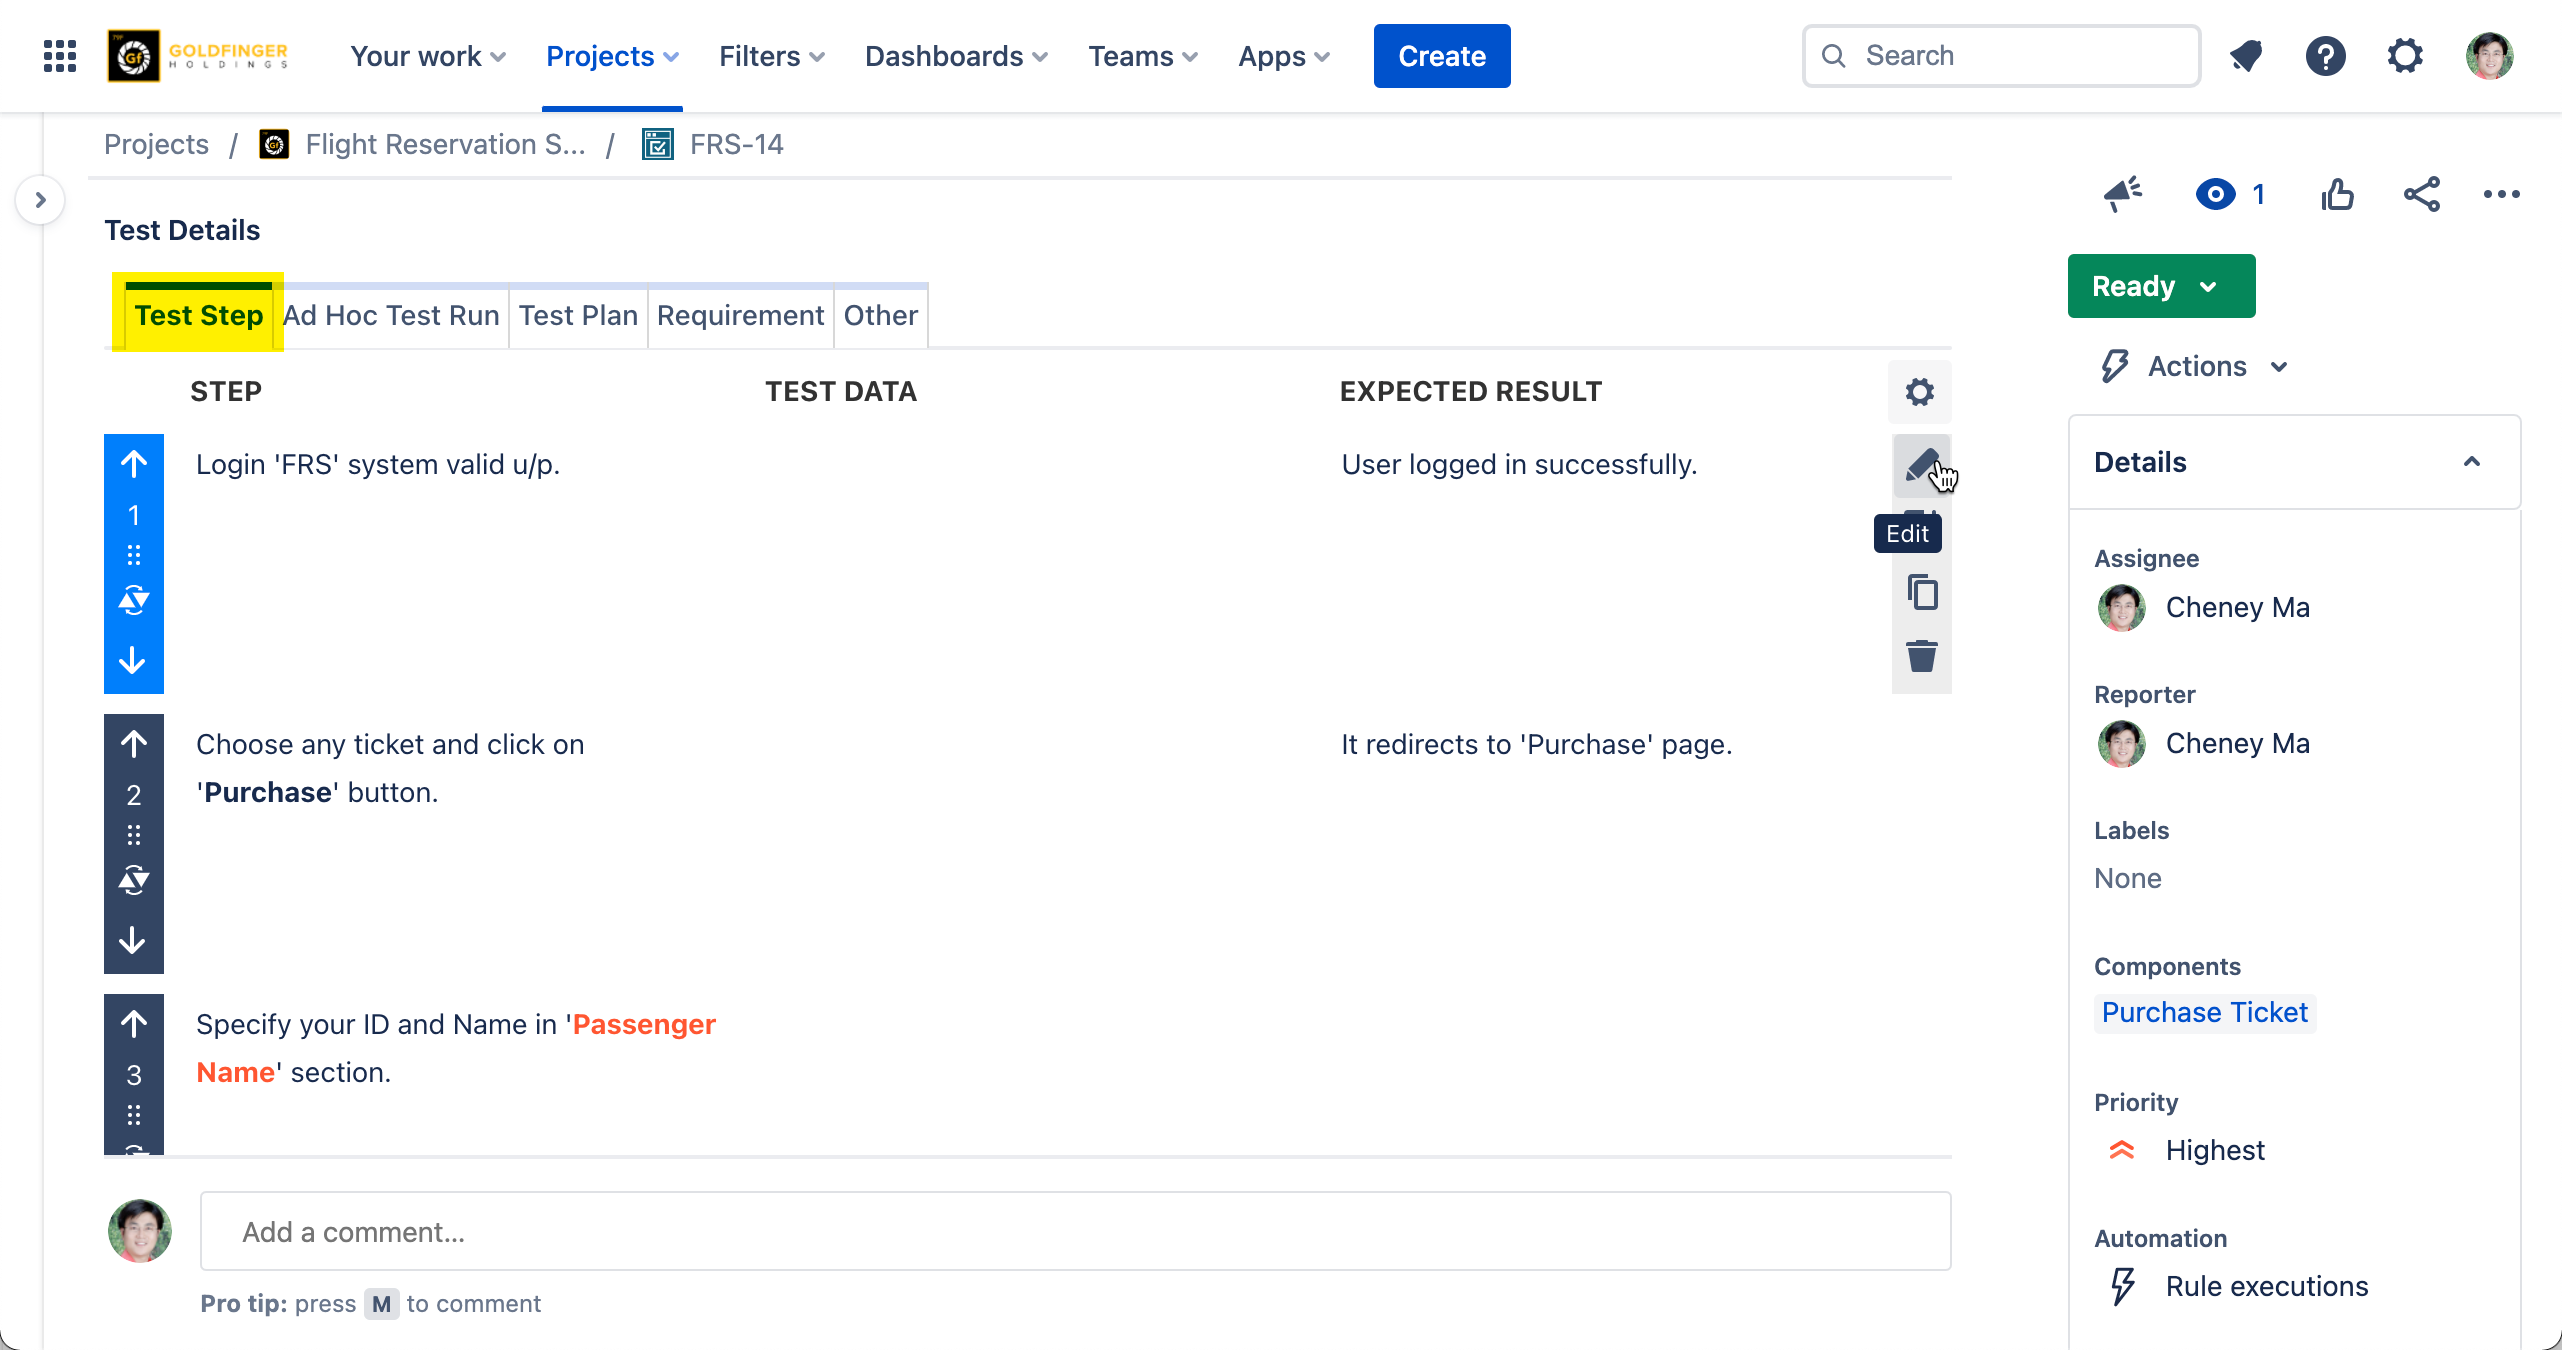
Task: Click the clone step copy icon
Action: pos(1921,593)
